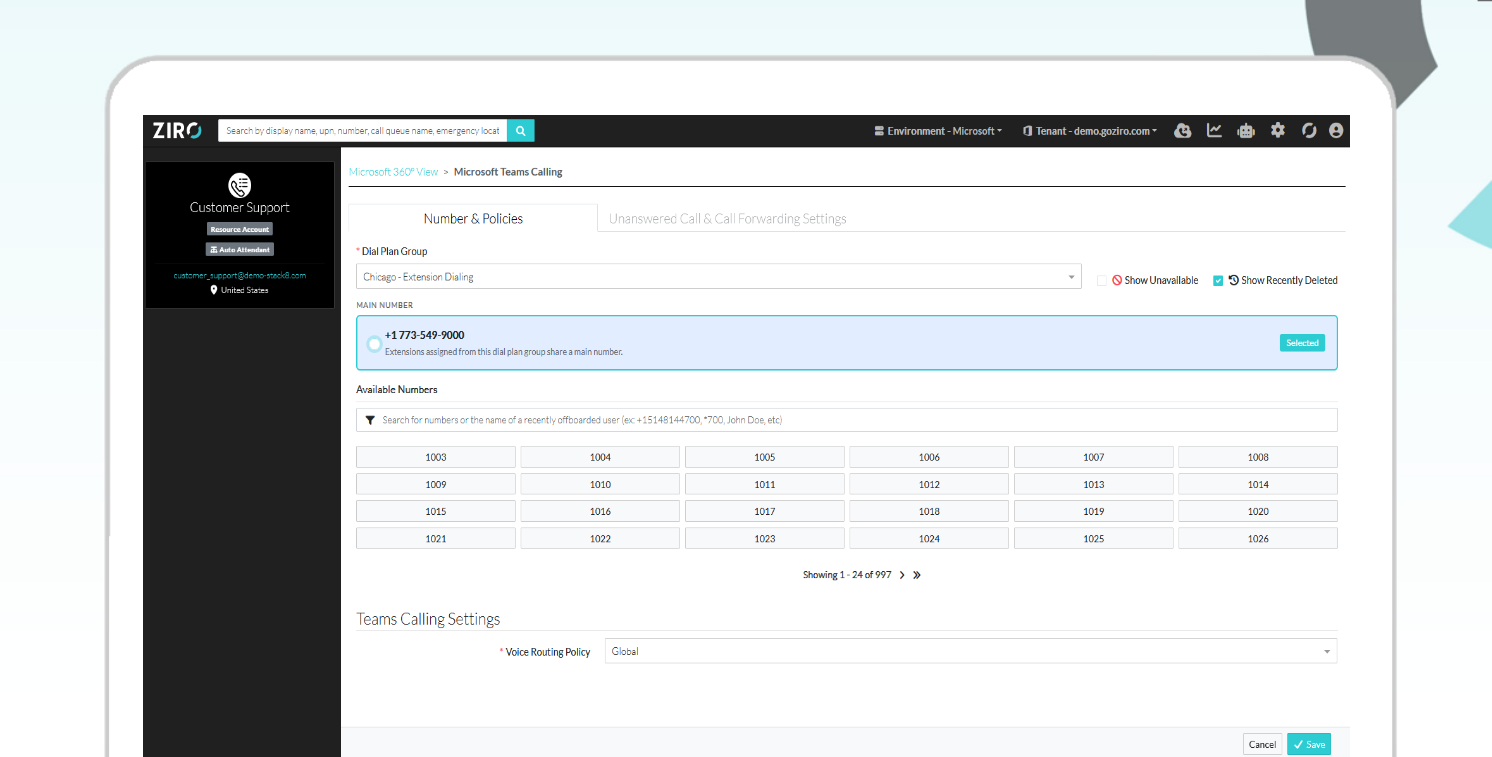Viewport: 1492px width, 757px height.
Task: Expand the Voice Routing Policy dropdown
Action: (x=971, y=652)
